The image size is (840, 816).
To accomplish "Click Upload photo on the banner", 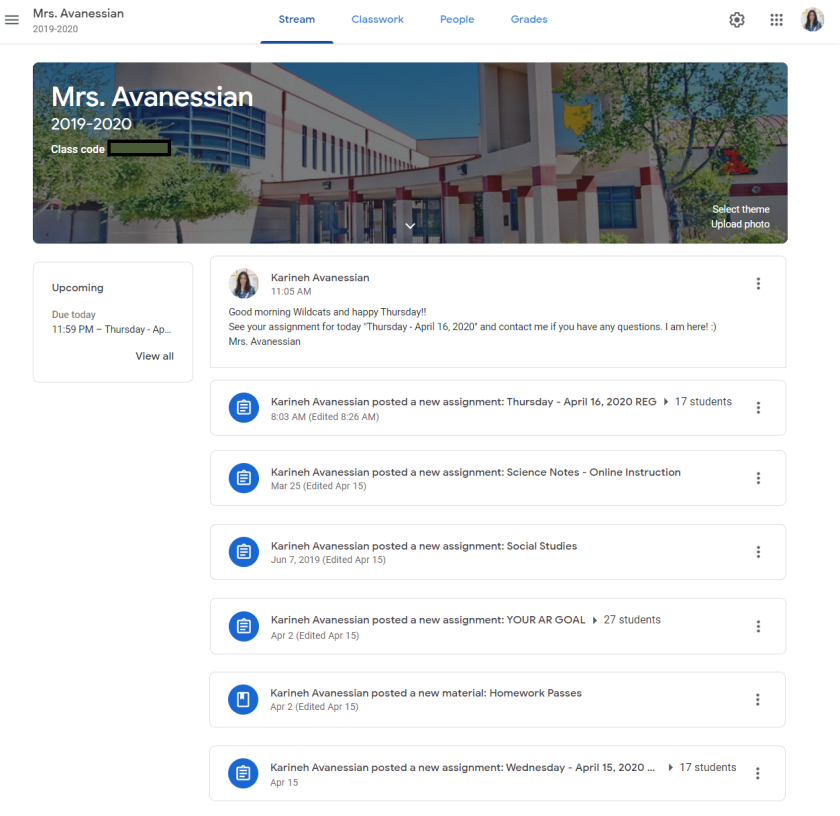I will click(740, 224).
